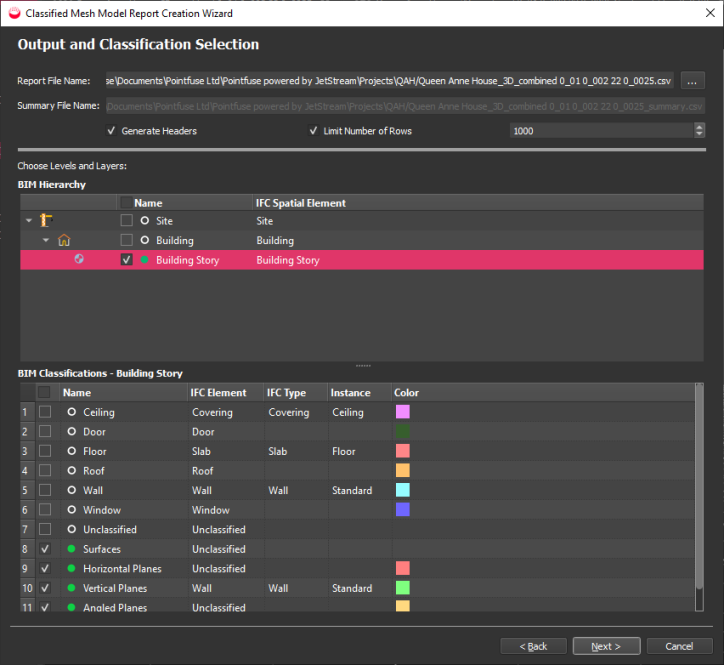
Task: Collapse the Building tree node
Action: coord(46,240)
